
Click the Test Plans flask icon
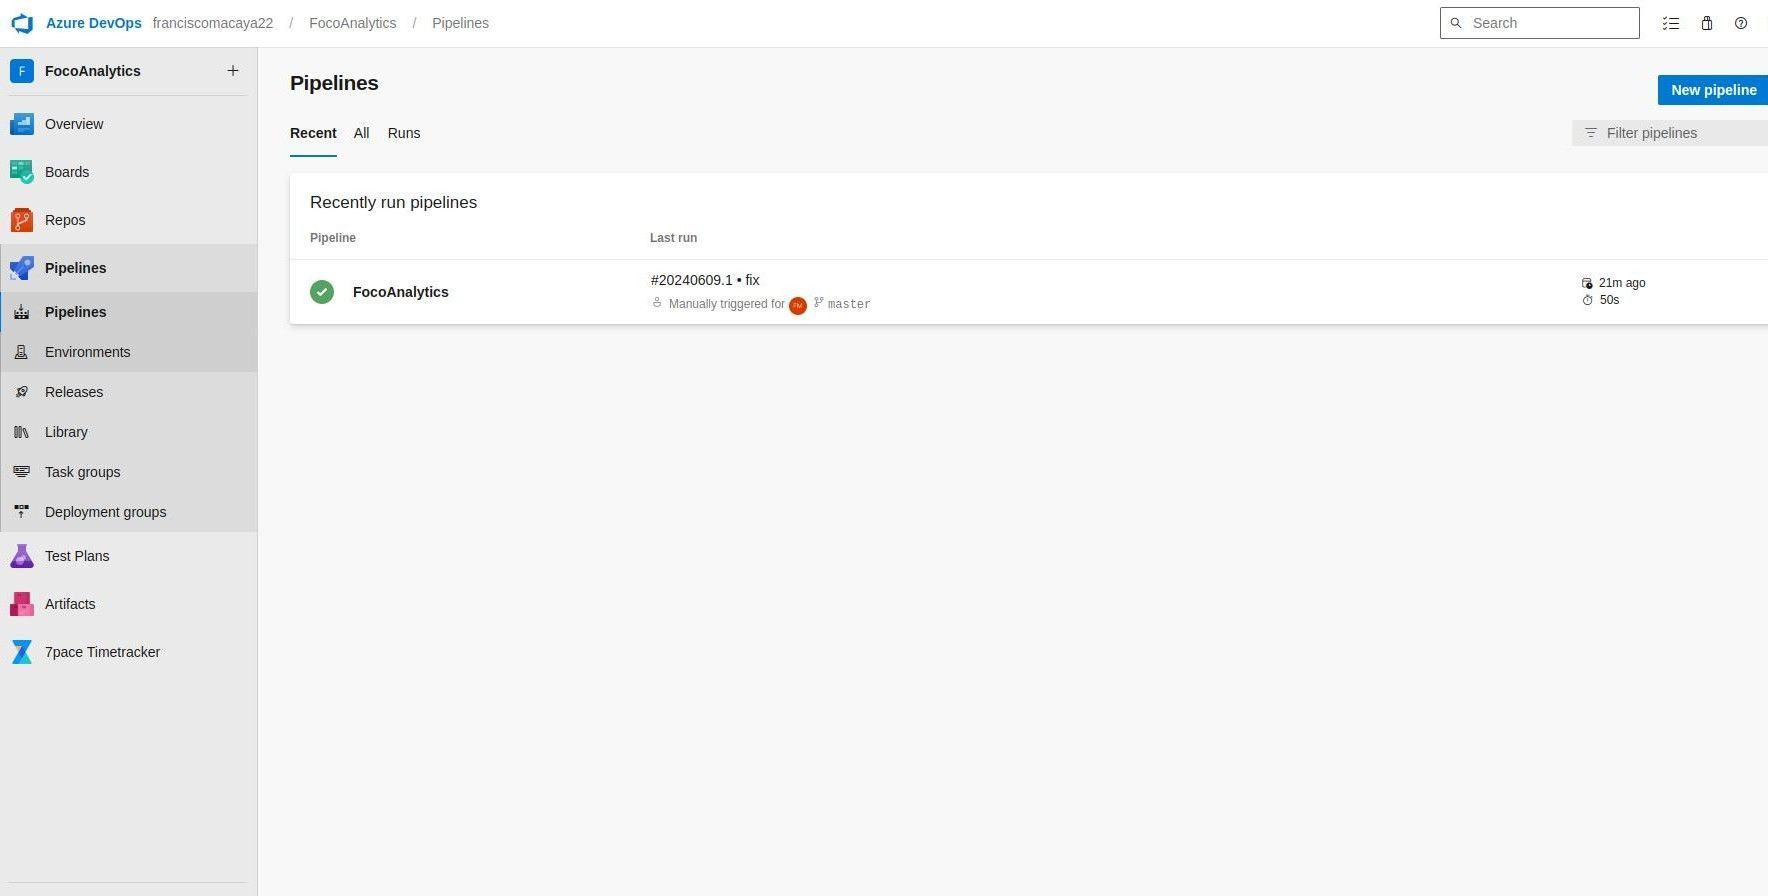click(22, 556)
